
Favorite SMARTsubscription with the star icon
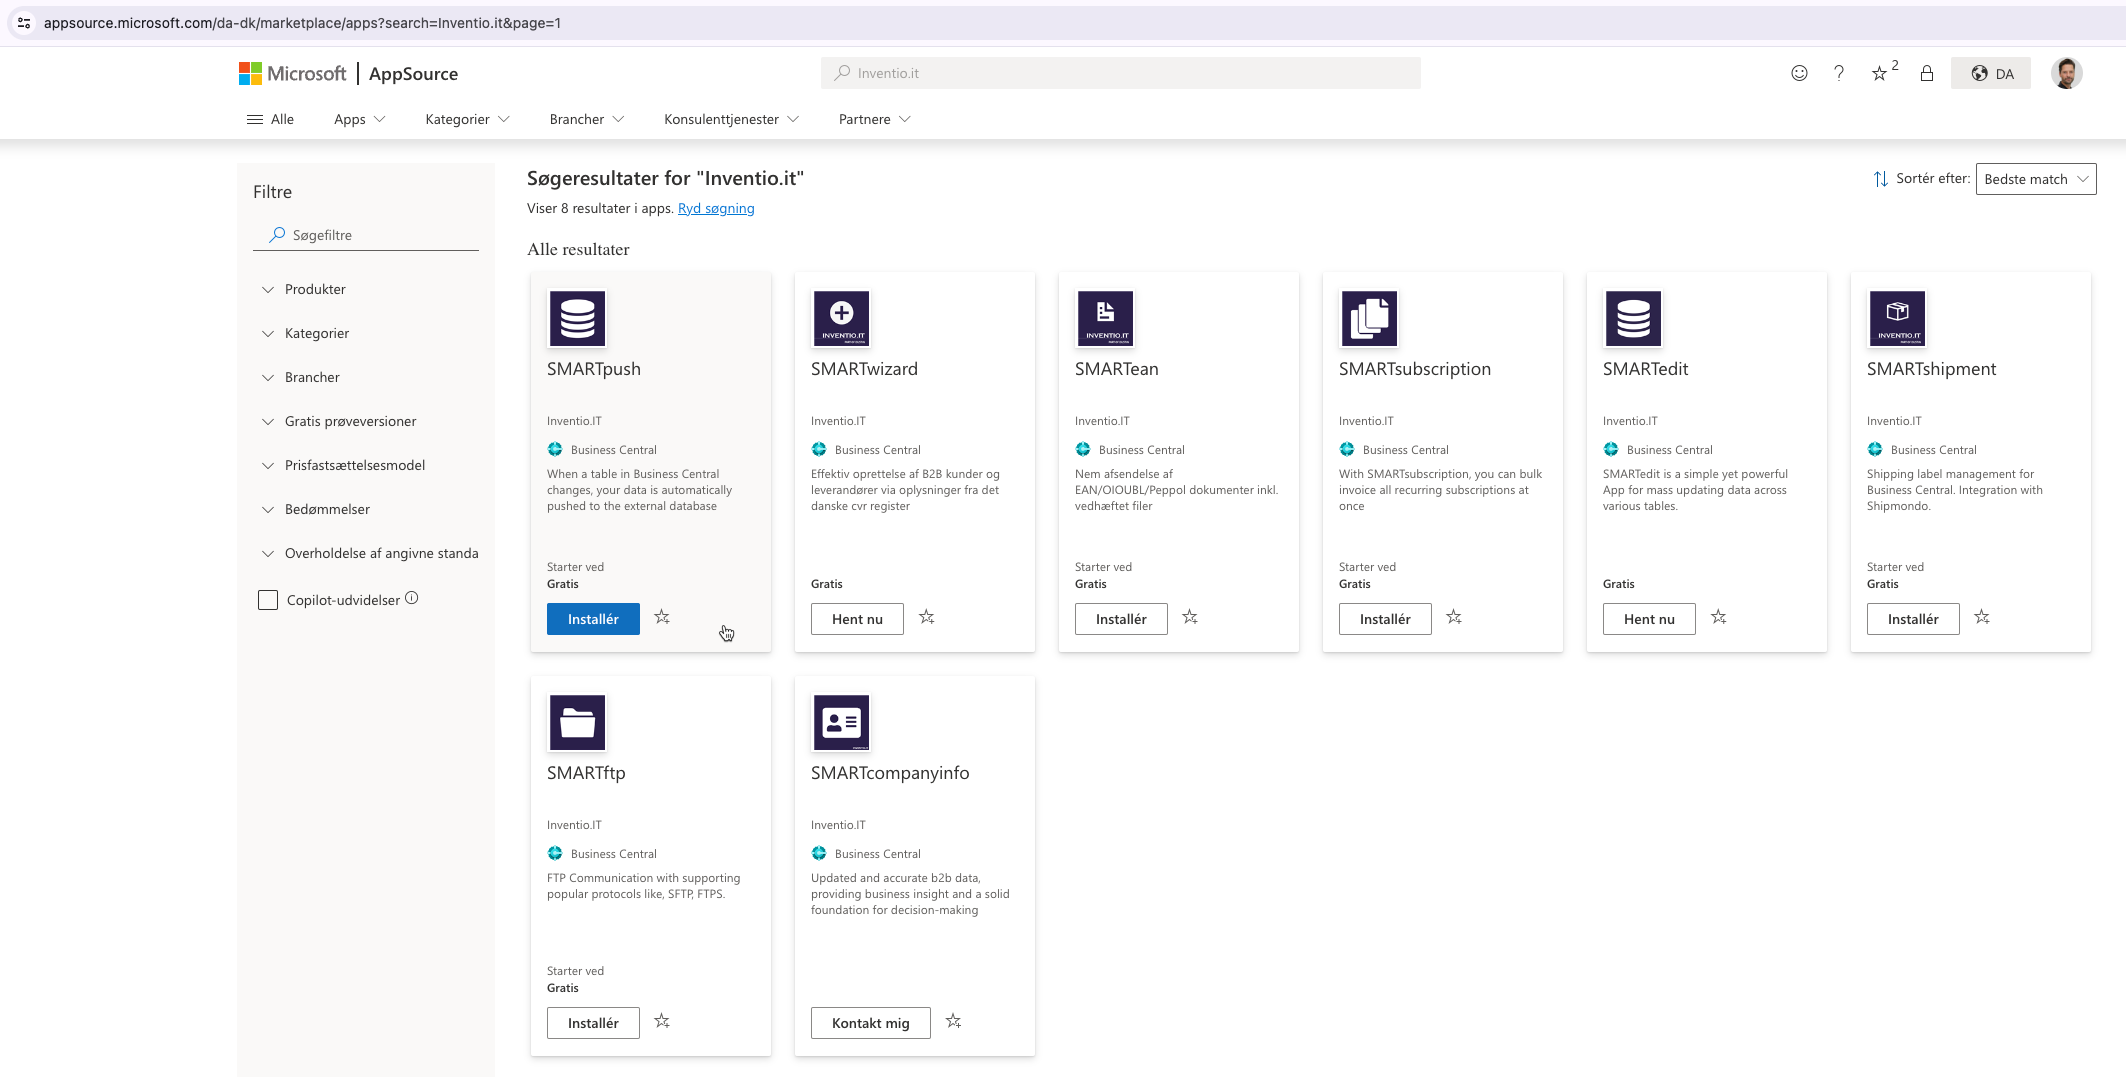1454,617
